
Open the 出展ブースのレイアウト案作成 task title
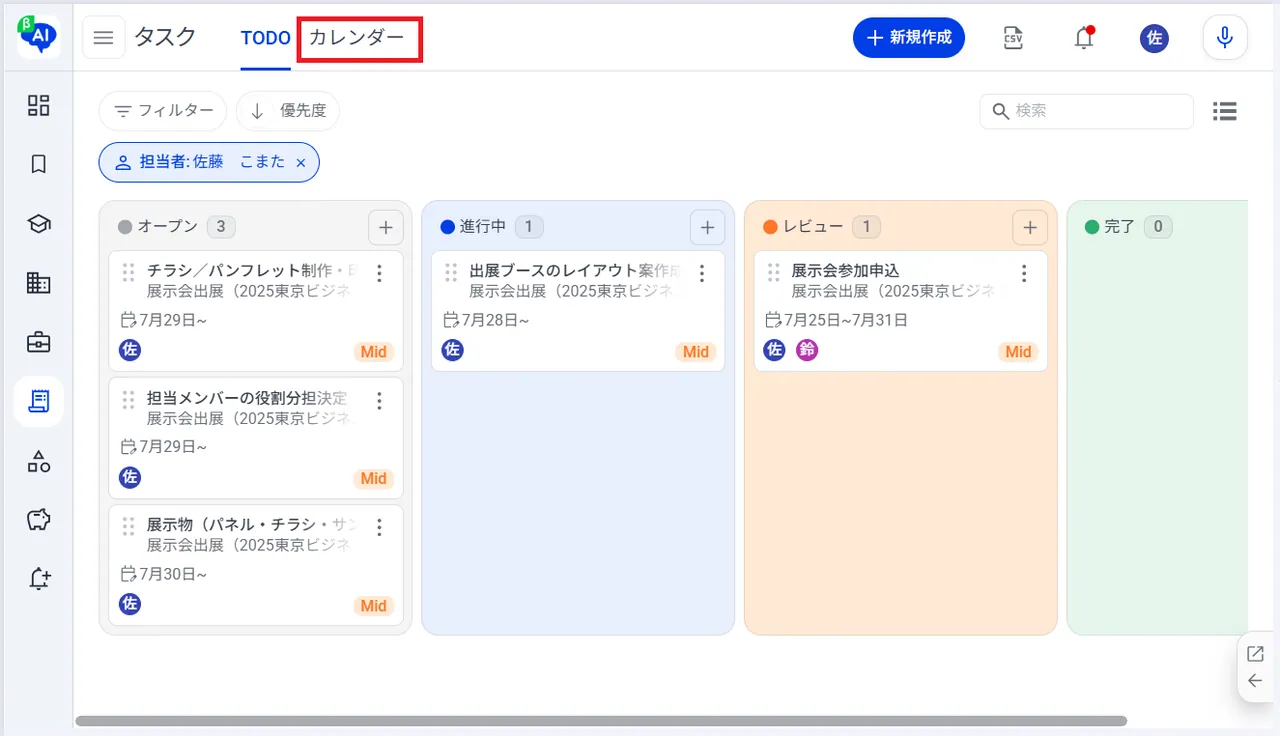[576, 271]
